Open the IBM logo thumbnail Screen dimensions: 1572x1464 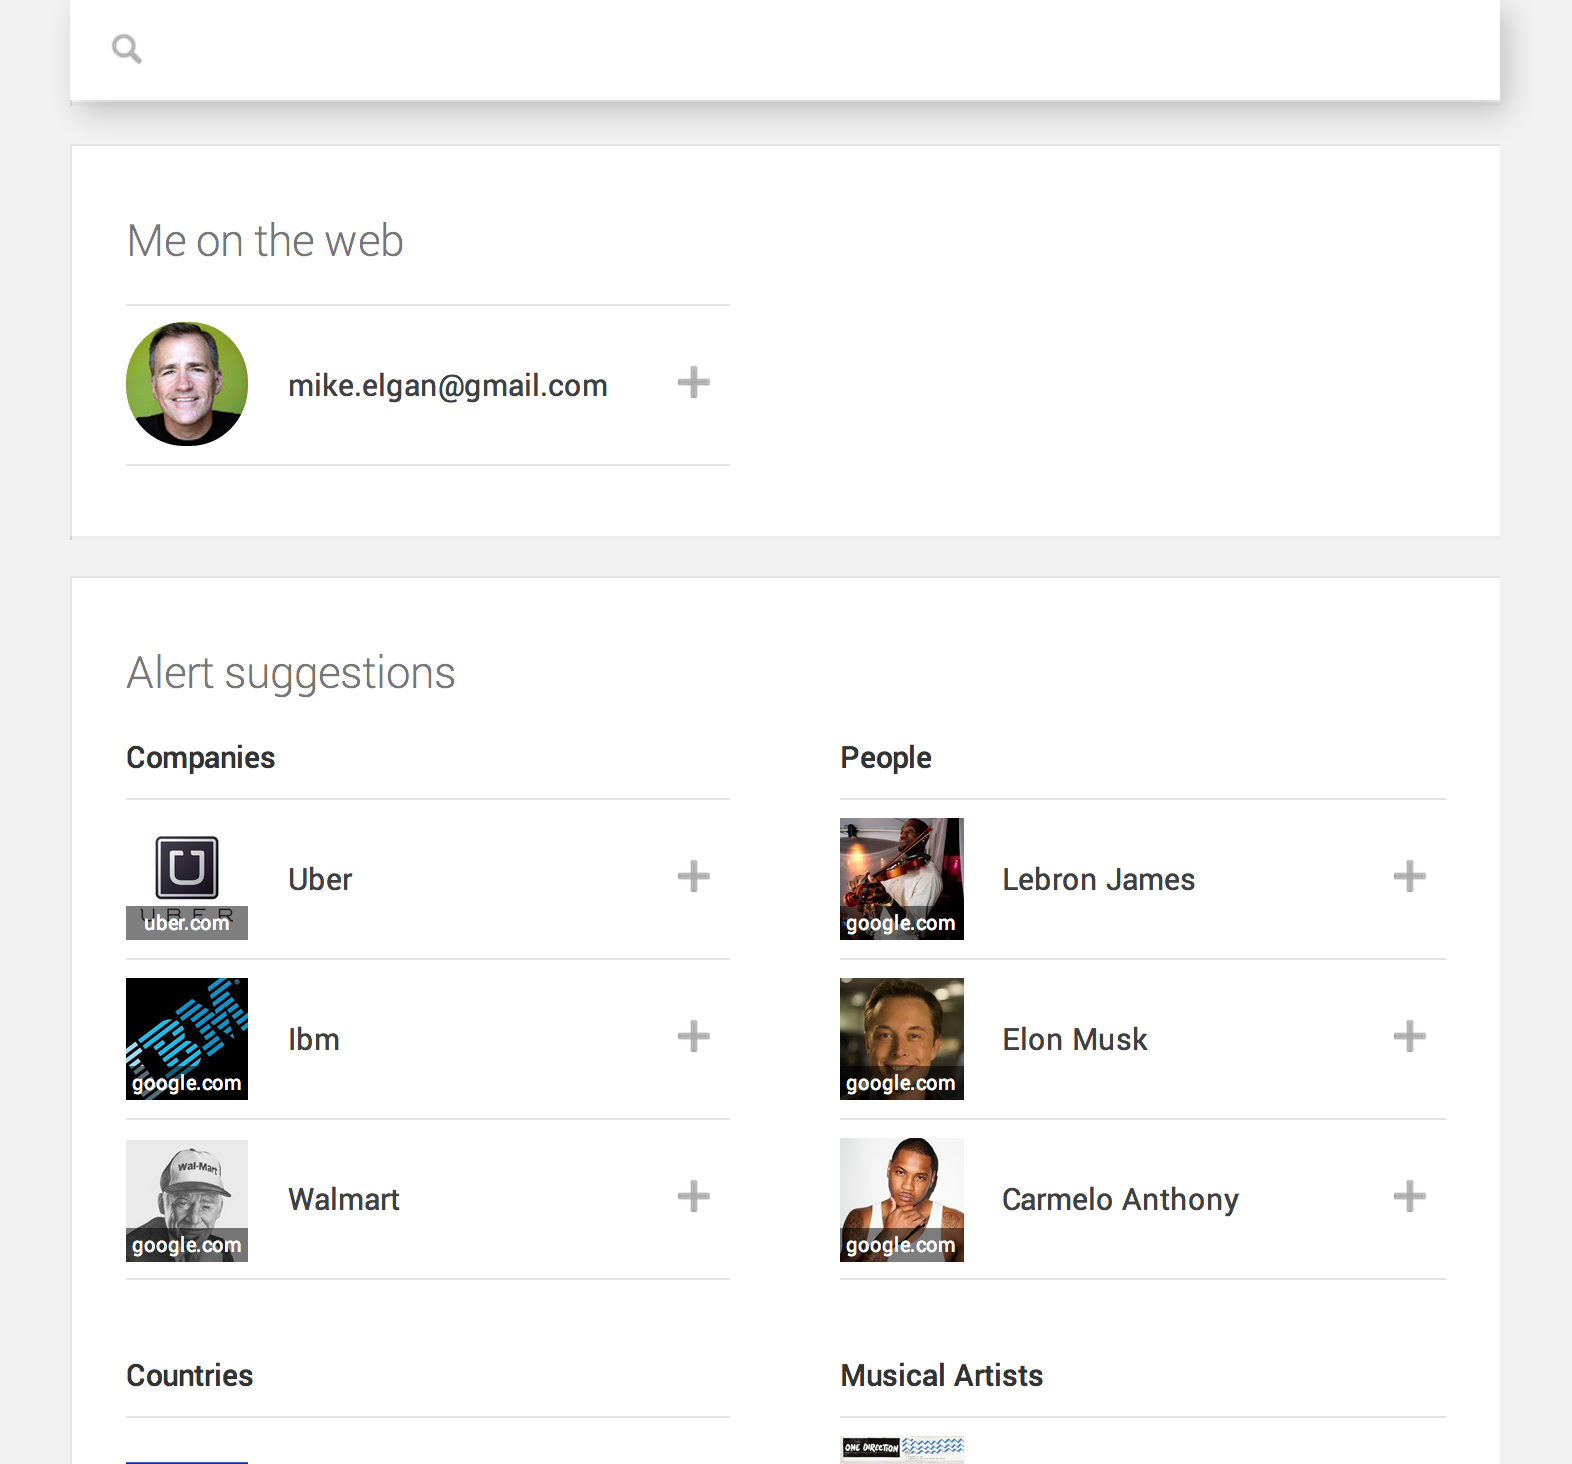coord(187,1039)
